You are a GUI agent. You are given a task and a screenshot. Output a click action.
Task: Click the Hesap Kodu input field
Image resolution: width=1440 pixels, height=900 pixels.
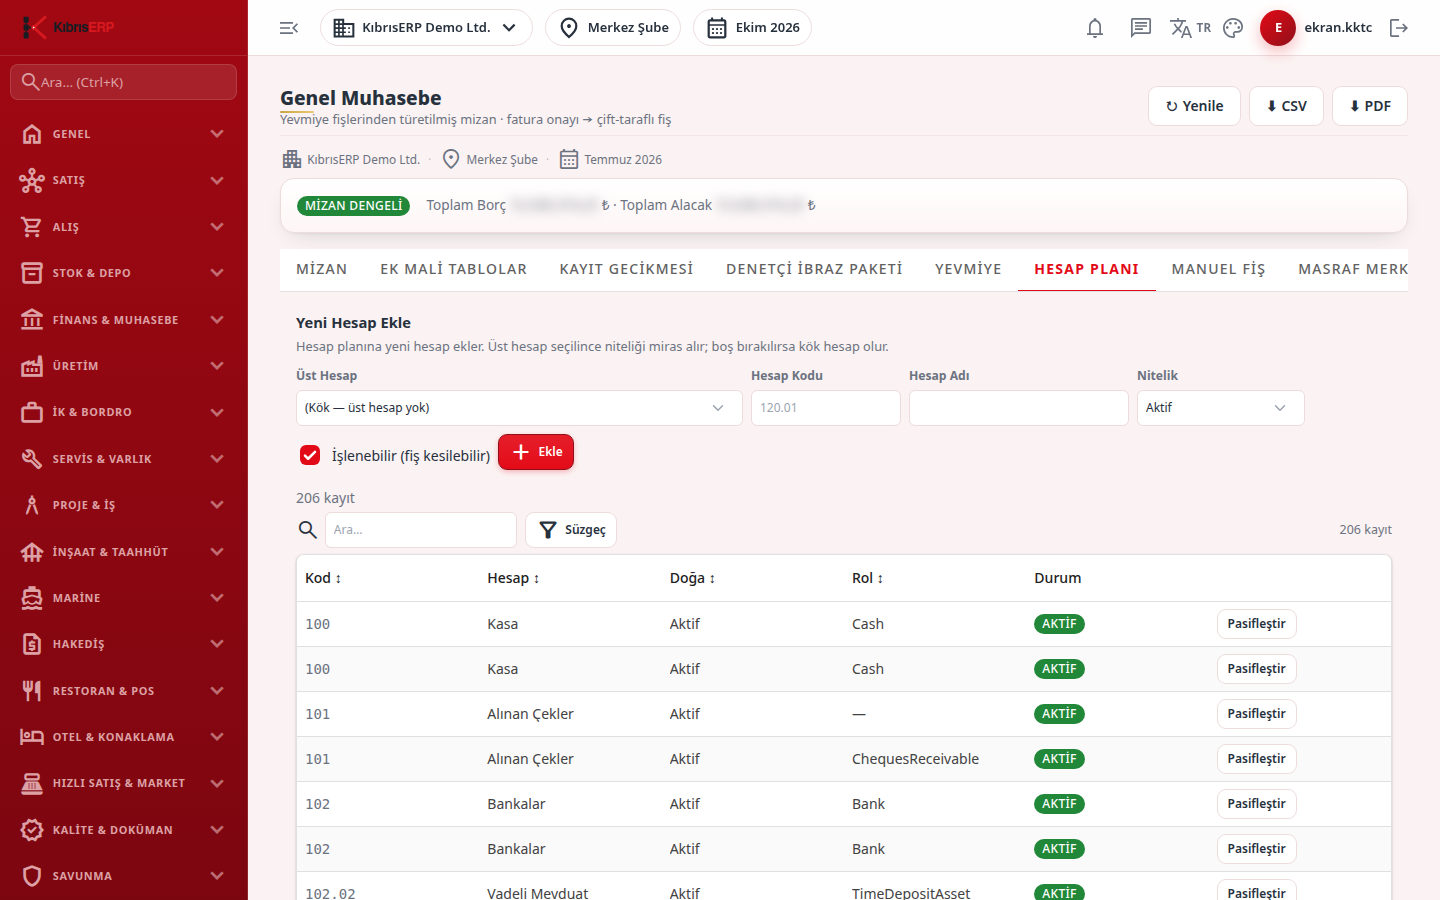(x=826, y=408)
